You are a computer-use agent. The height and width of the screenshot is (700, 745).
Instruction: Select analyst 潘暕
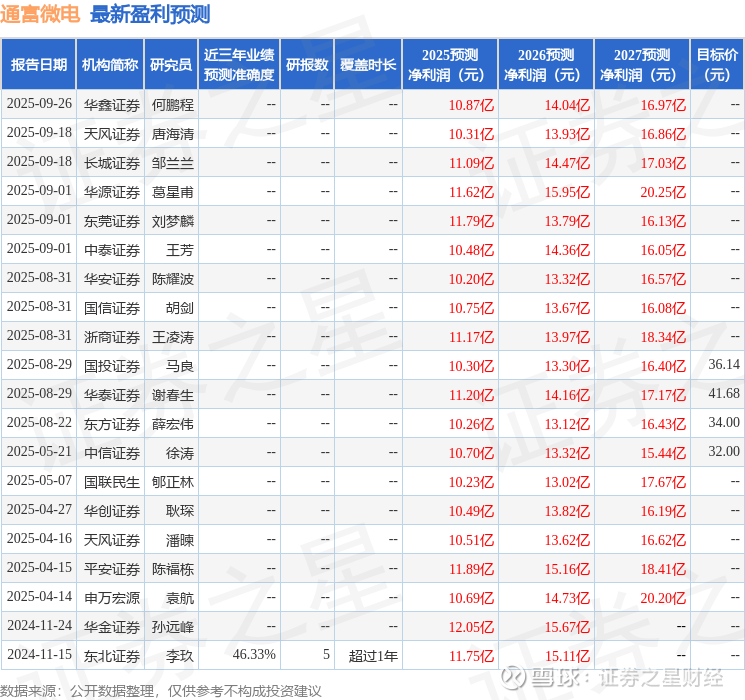click(180, 540)
